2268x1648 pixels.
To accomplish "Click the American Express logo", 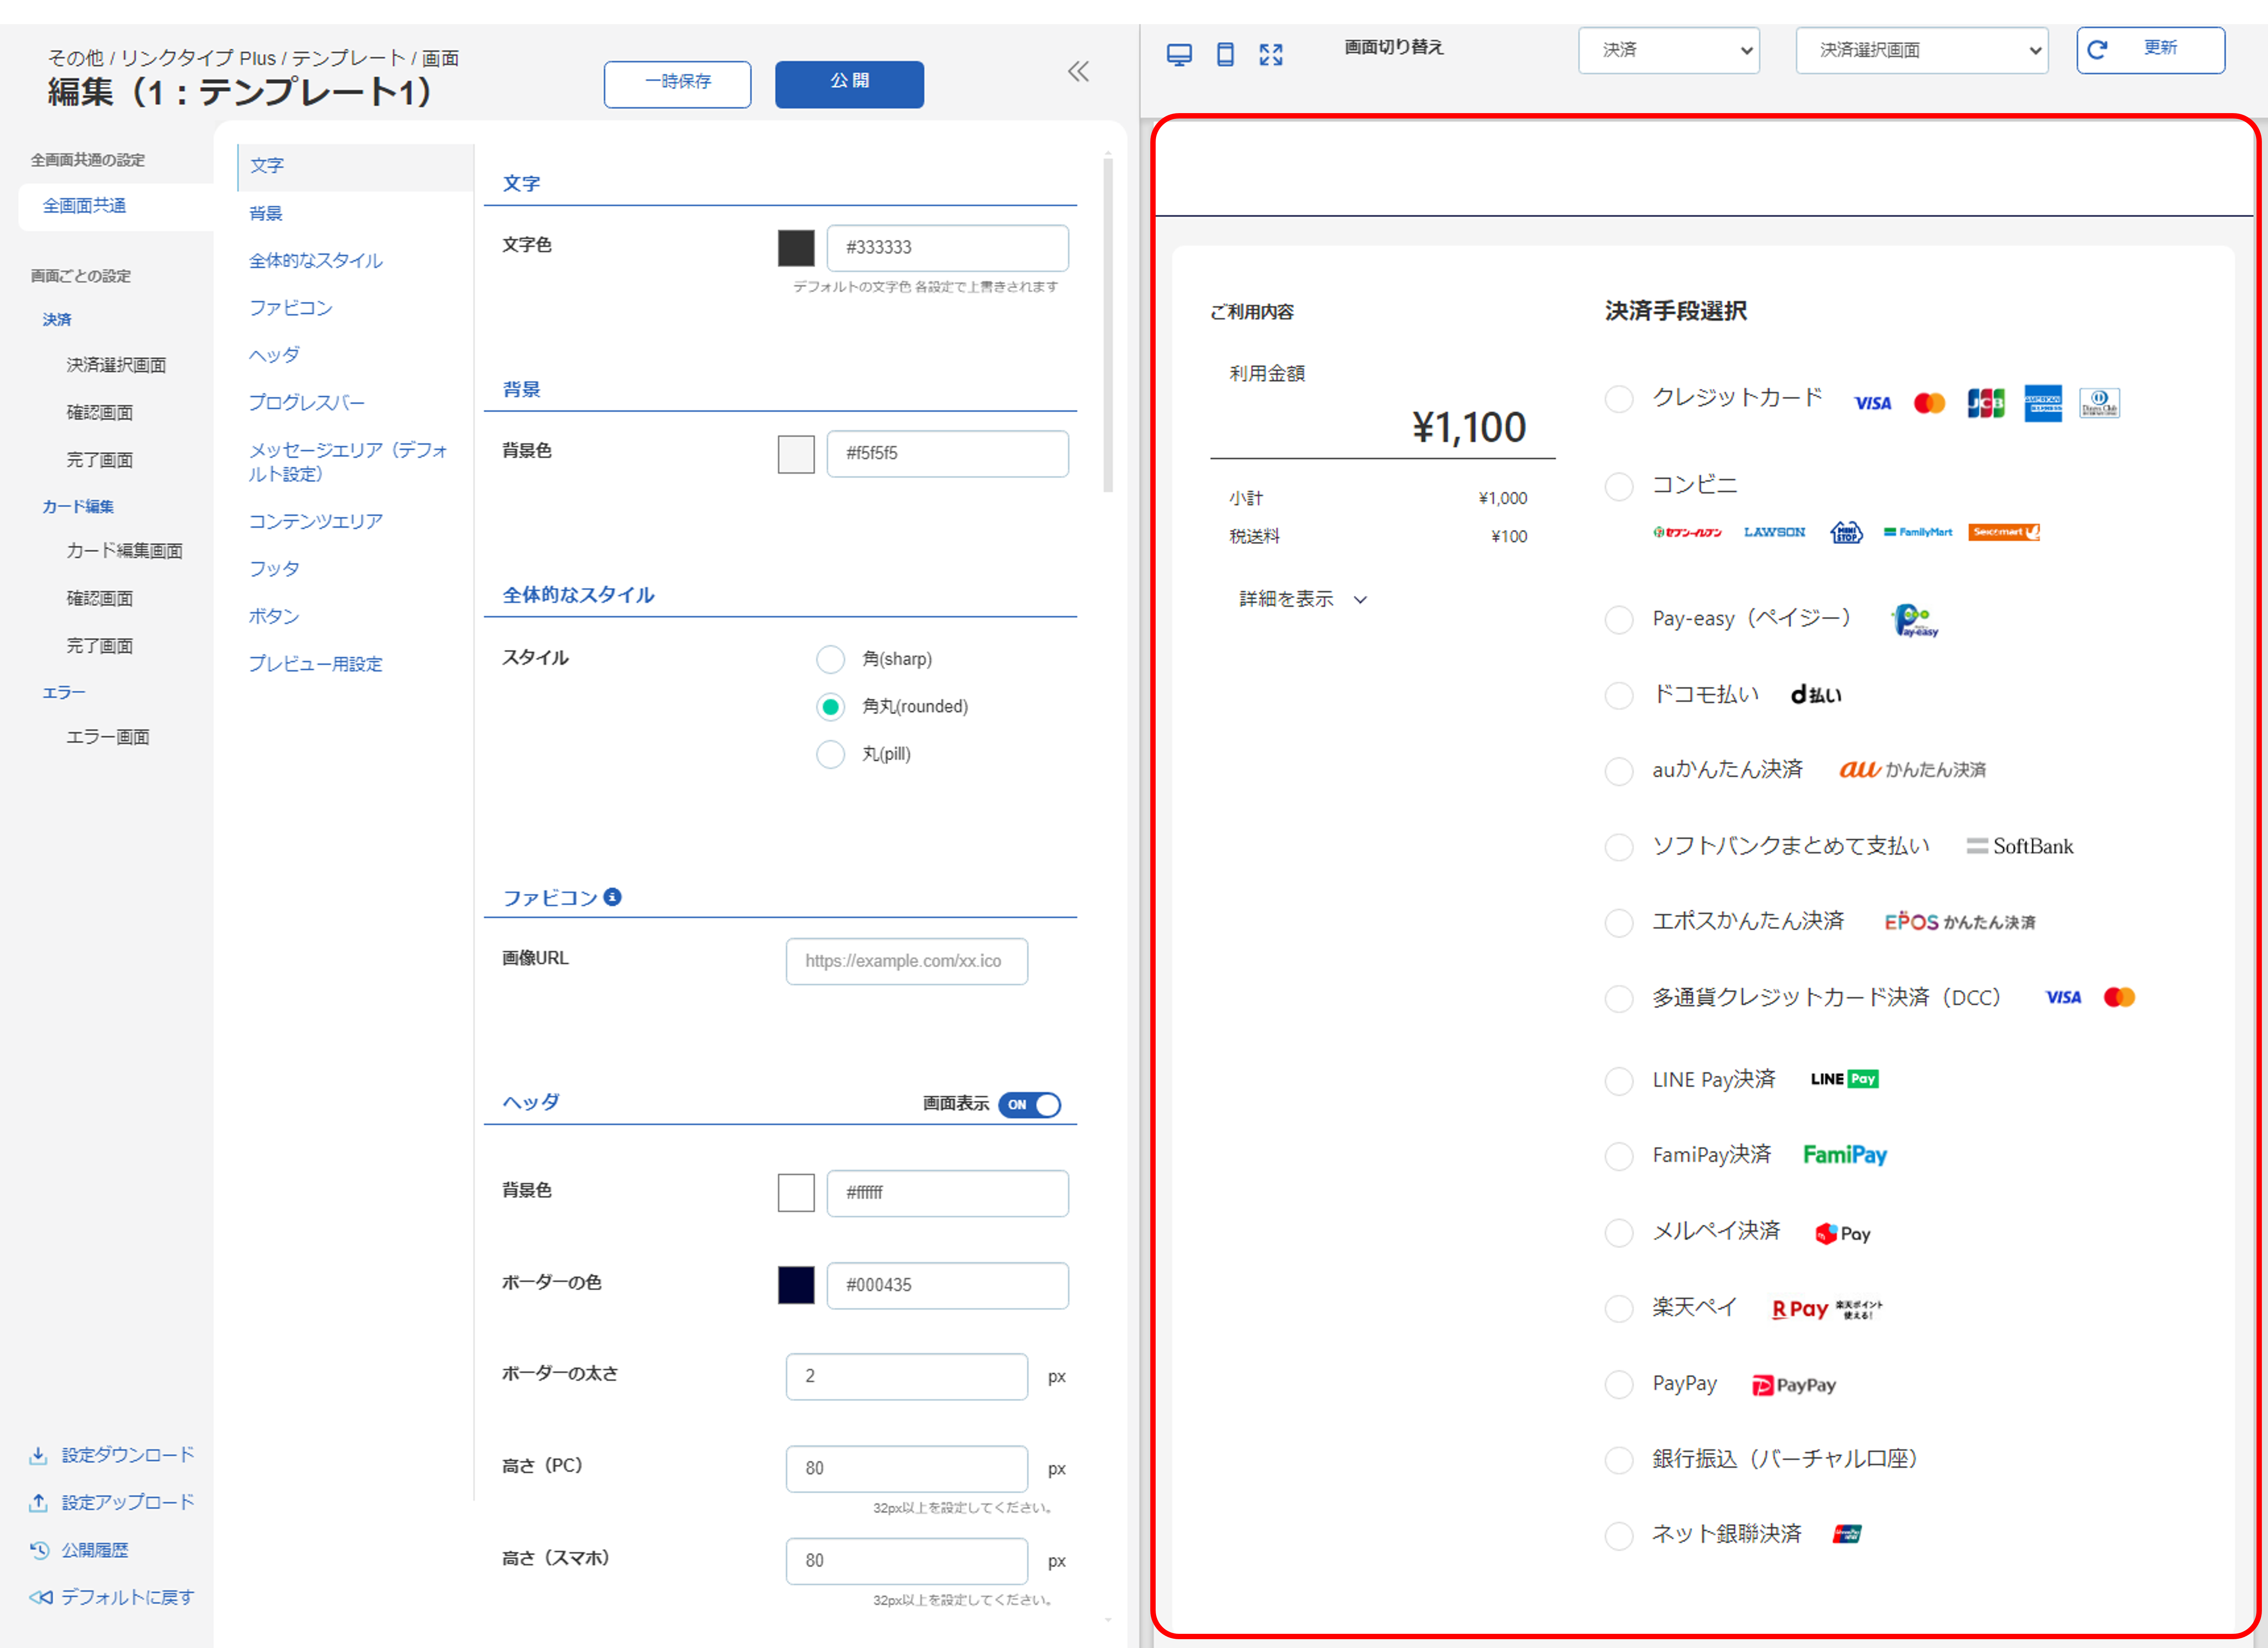I will (2043, 403).
